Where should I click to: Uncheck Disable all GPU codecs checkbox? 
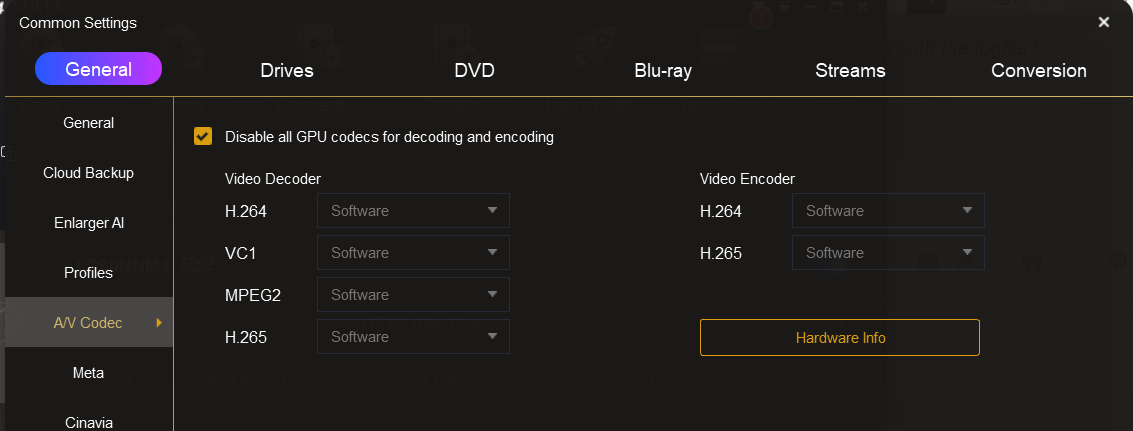(x=203, y=136)
